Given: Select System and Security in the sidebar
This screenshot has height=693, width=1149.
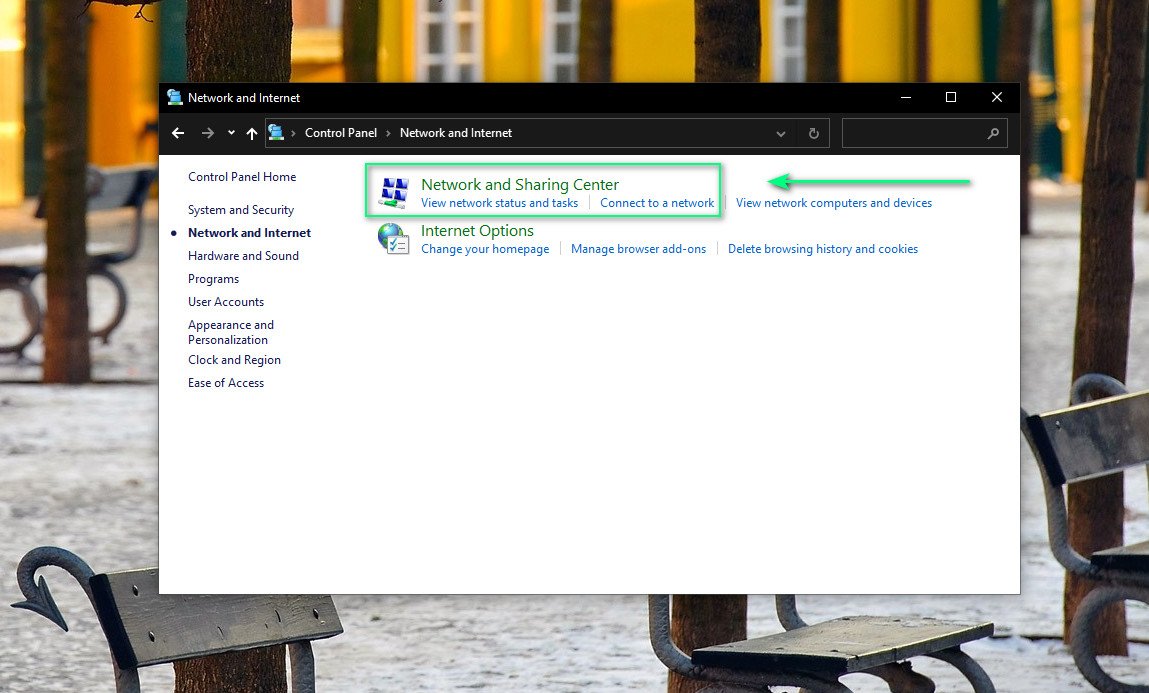Looking at the screenshot, I should [x=240, y=210].
